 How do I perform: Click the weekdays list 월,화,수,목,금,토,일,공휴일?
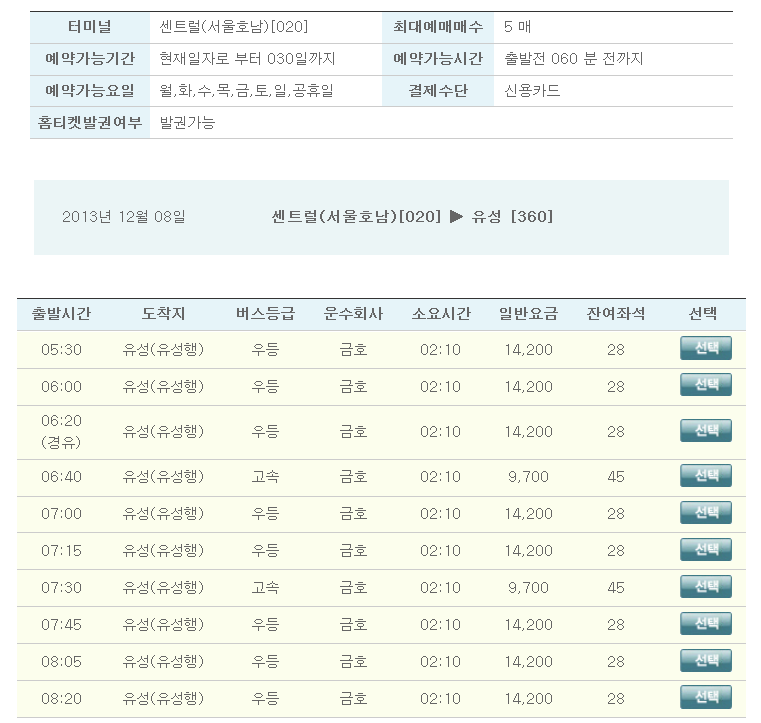(x=247, y=91)
